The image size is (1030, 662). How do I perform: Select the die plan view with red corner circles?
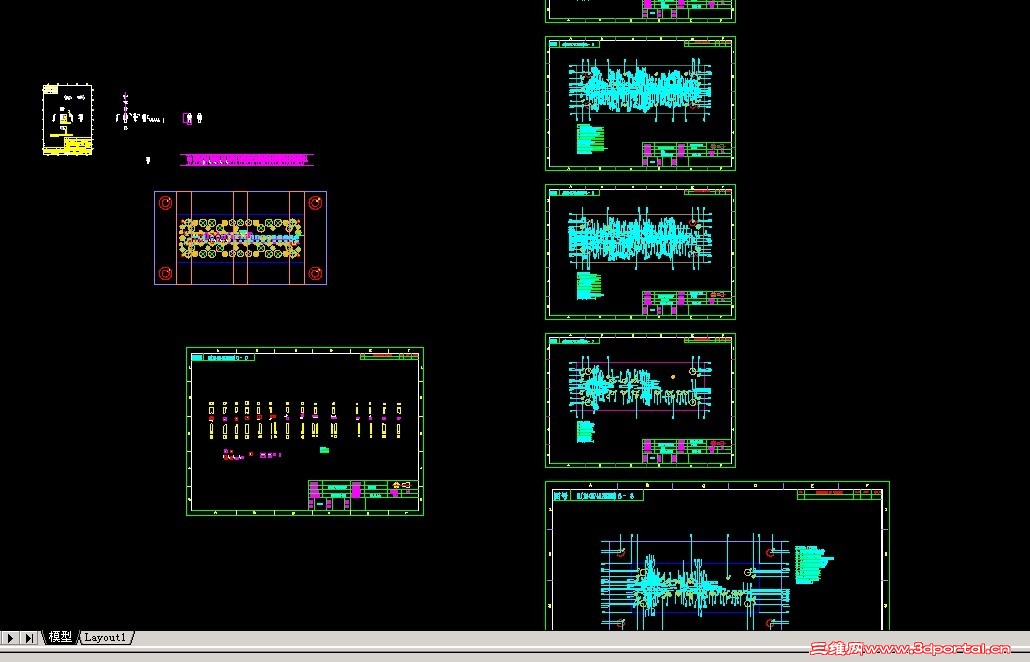[x=240, y=238]
